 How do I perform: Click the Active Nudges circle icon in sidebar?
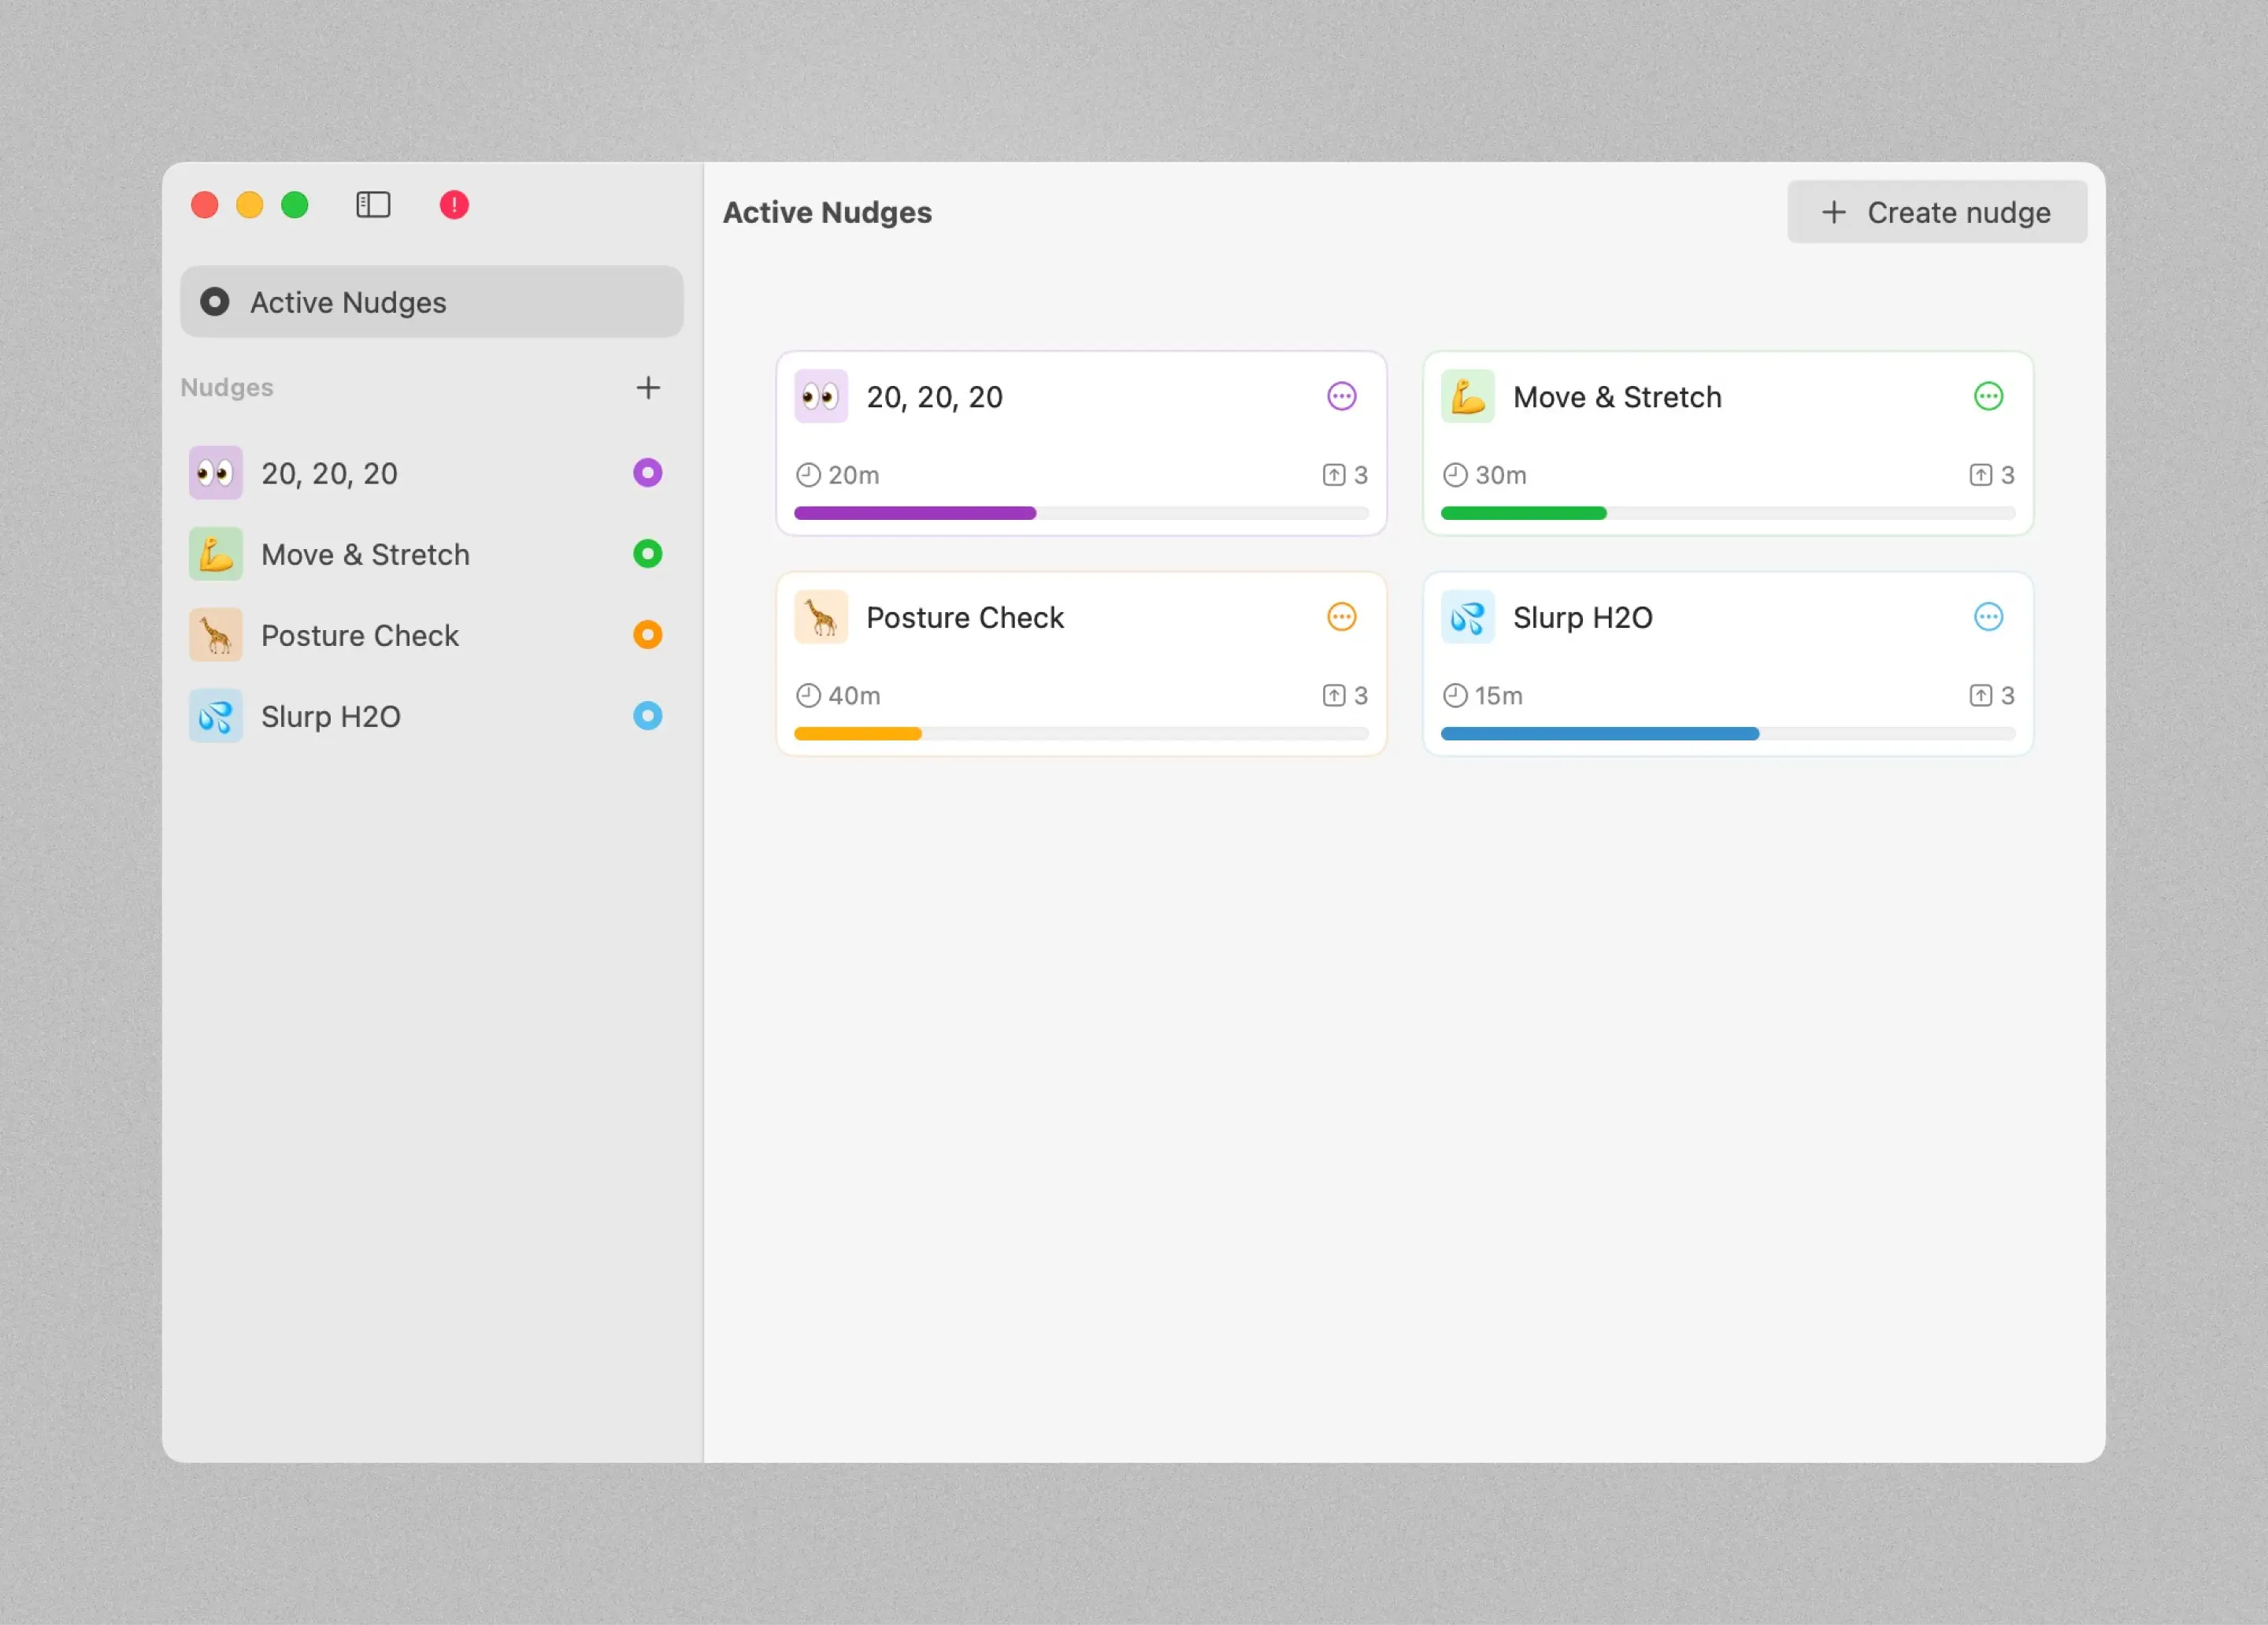pos(215,302)
